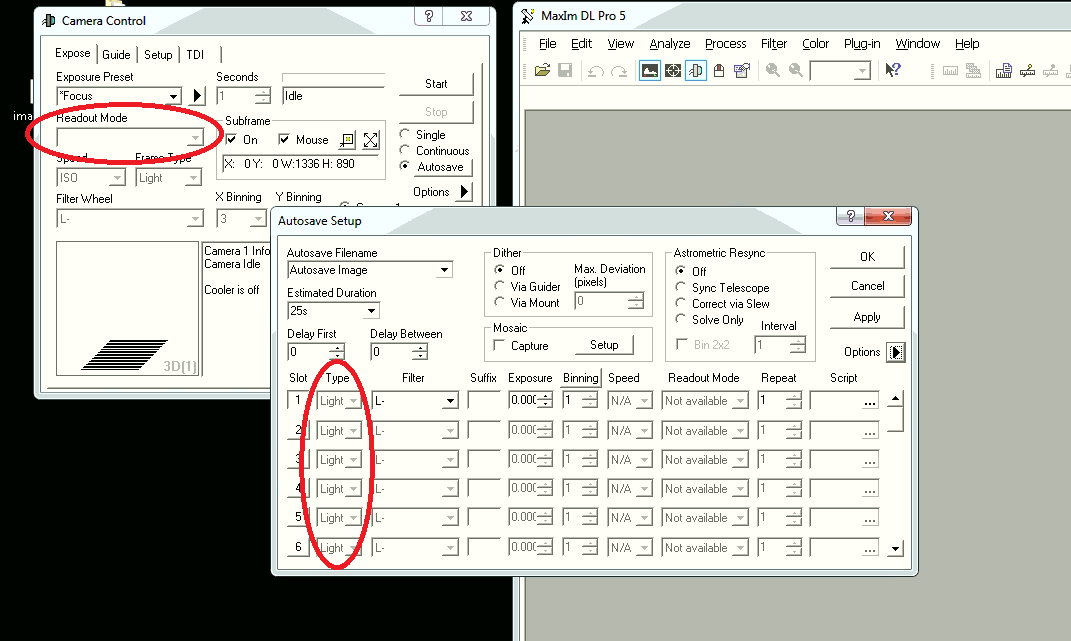Open the slot 1 Type dropdown
This screenshot has height=641, width=1071.
pos(353,401)
